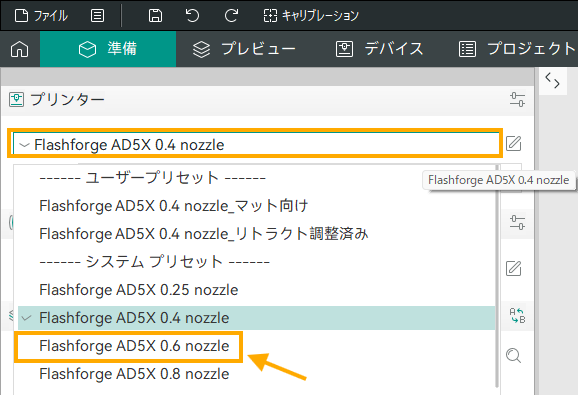578x395 pixels.
Task: Click the プリンター section printer icon
Action: tap(17, 99)
